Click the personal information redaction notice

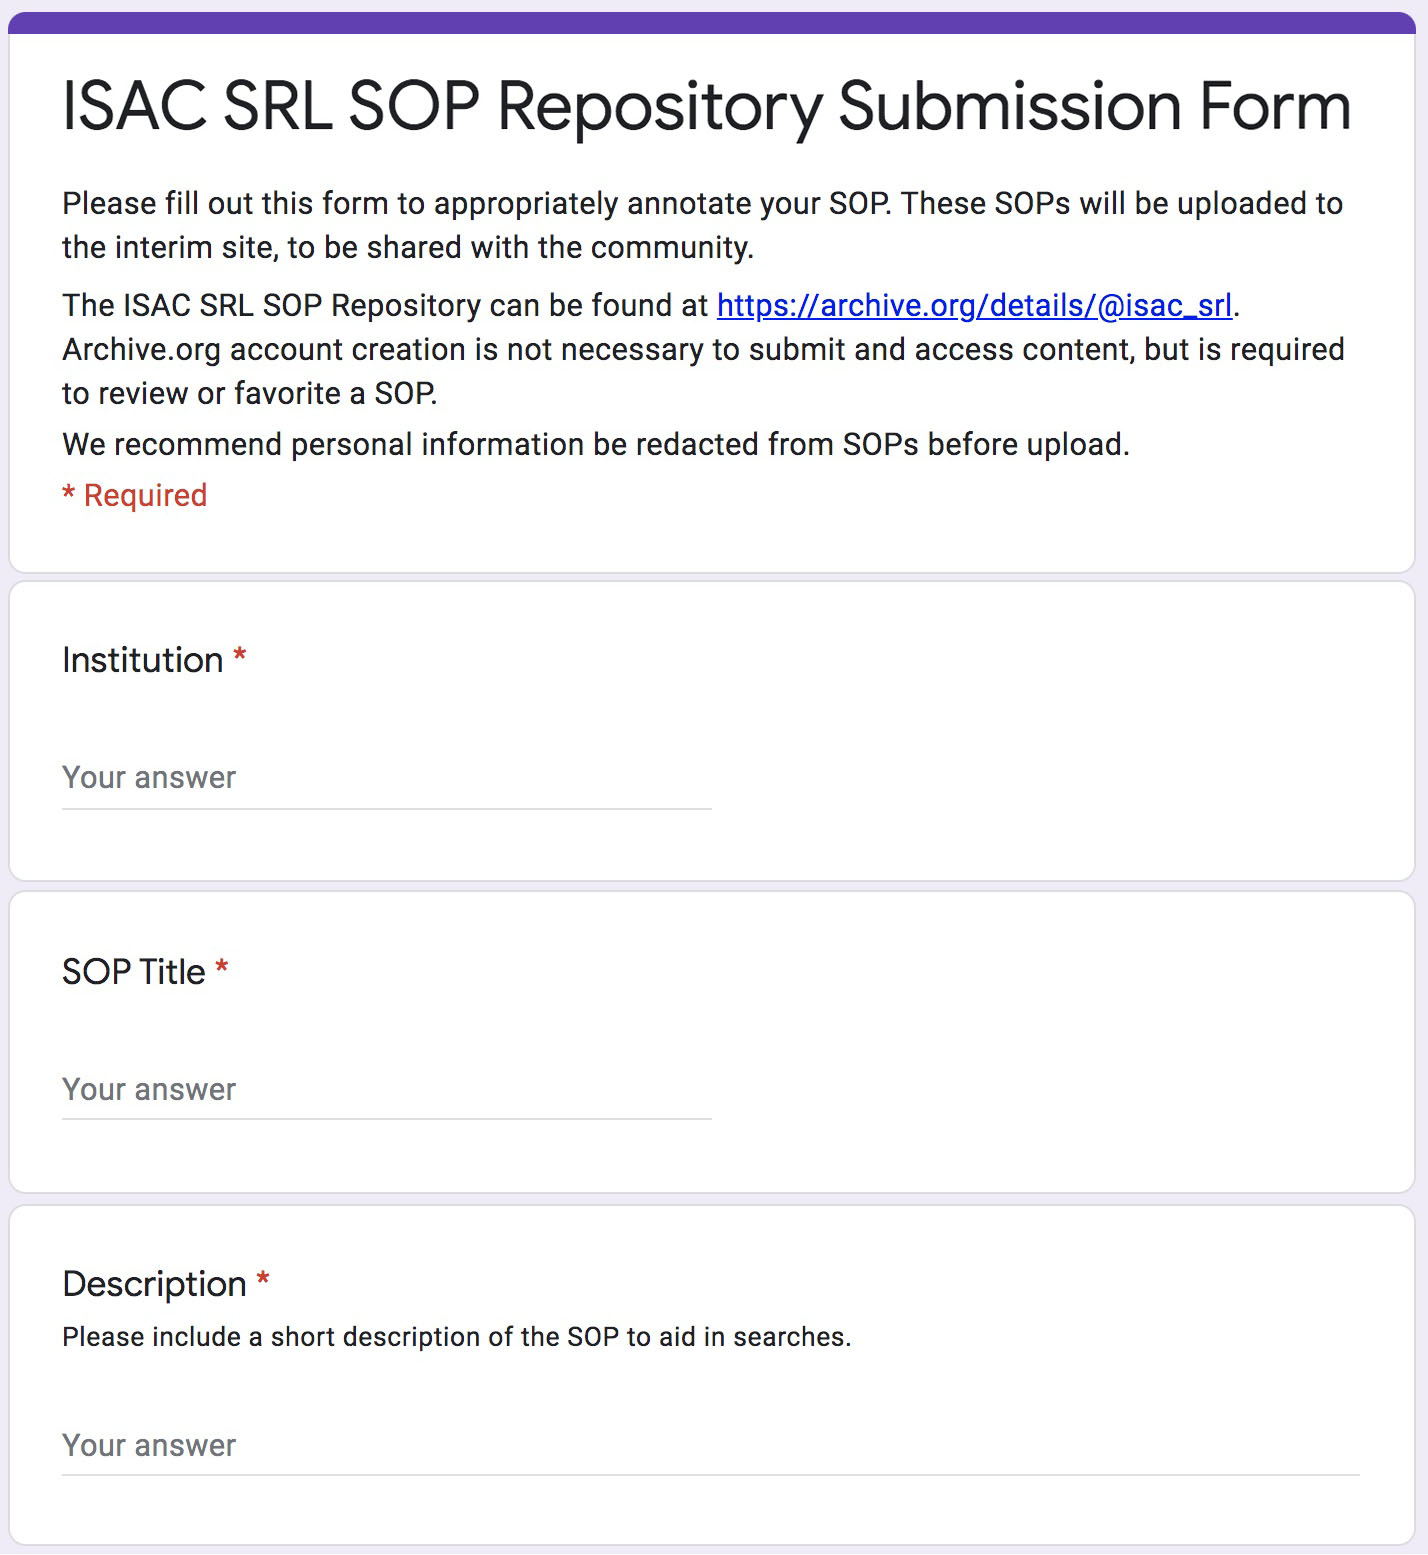595,444
